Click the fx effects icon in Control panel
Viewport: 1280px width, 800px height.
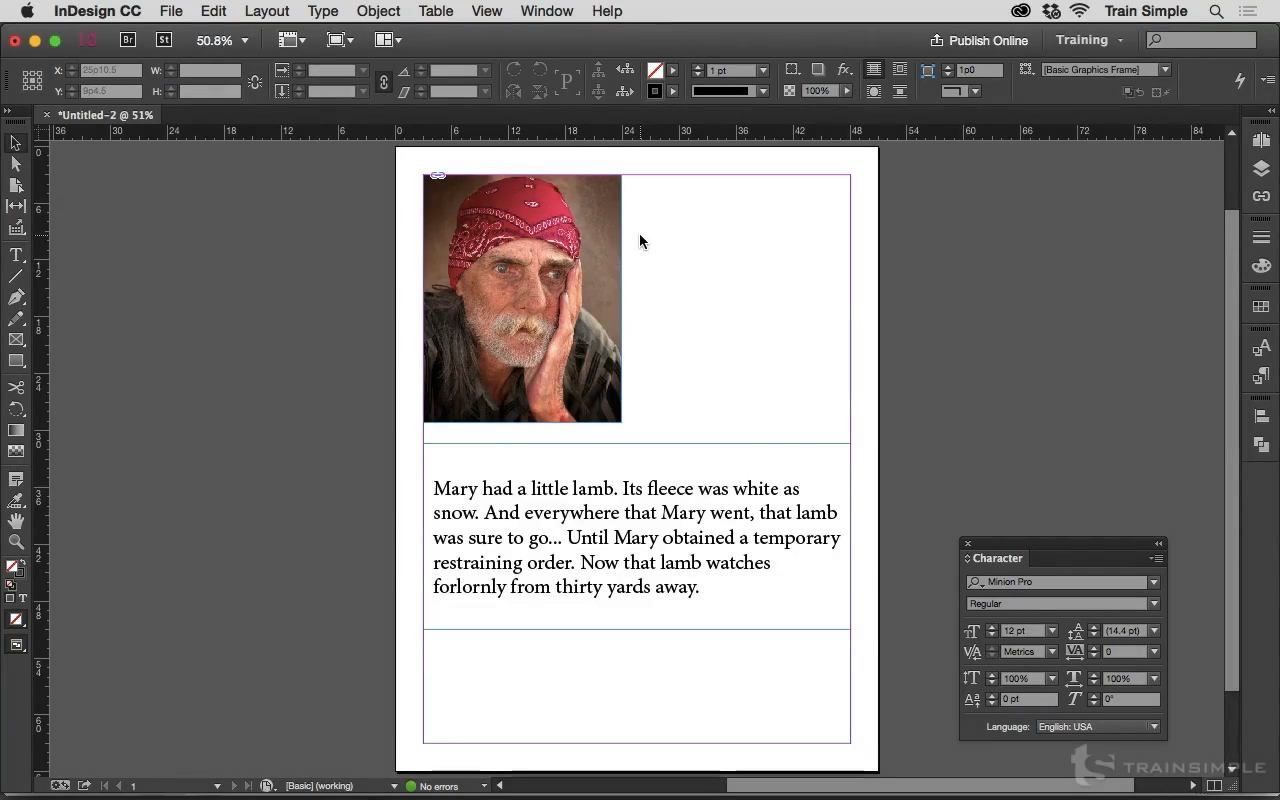(845, 69)
